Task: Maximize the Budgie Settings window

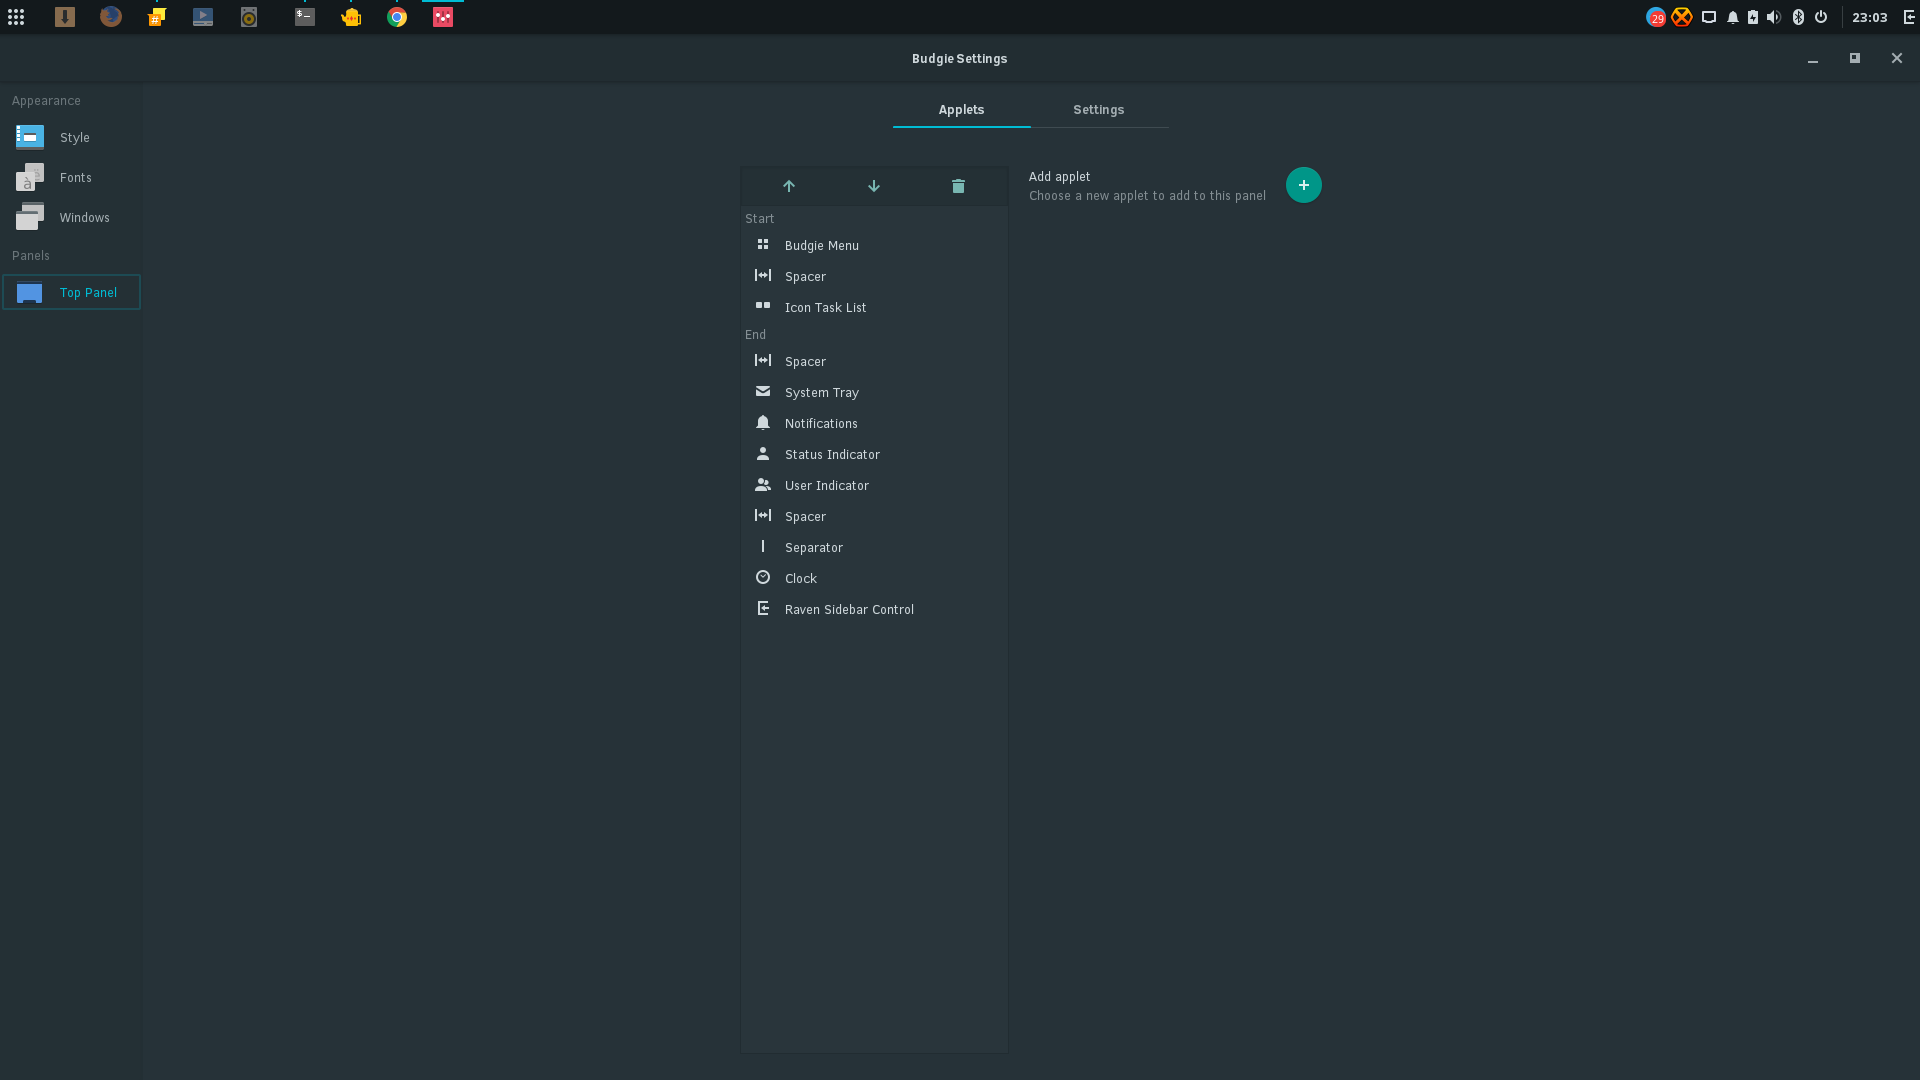Action: 1854,58
